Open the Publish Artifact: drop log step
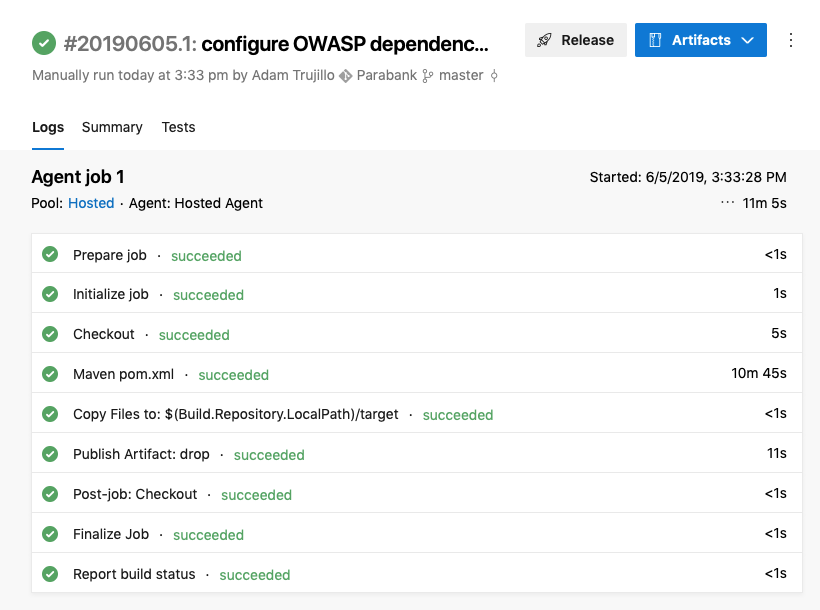Image resolution: width=820 pixels, height=610 pixels. pyautogui.click(x=417, y=453)
